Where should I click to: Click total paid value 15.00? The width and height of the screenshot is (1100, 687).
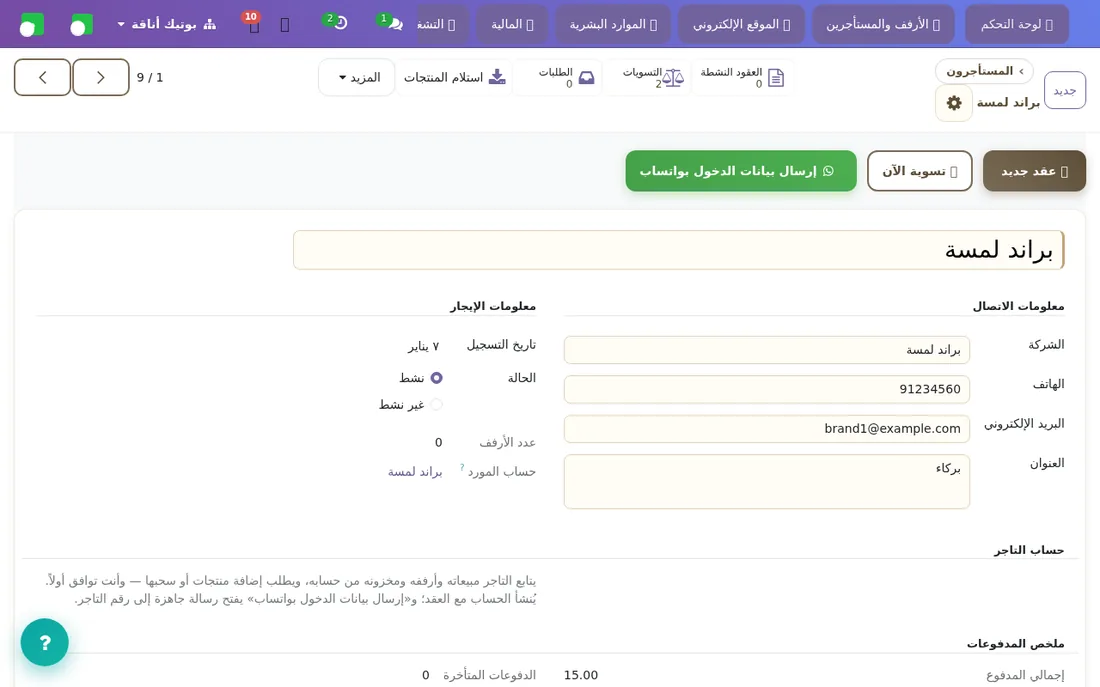(x=581, y=675)
